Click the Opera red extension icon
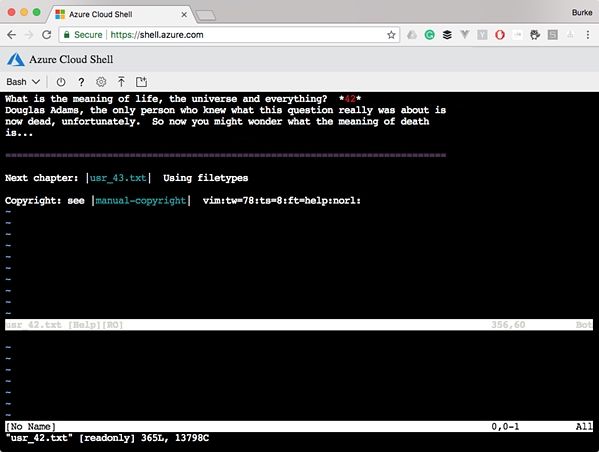599x452 pixels. (500, 35)
